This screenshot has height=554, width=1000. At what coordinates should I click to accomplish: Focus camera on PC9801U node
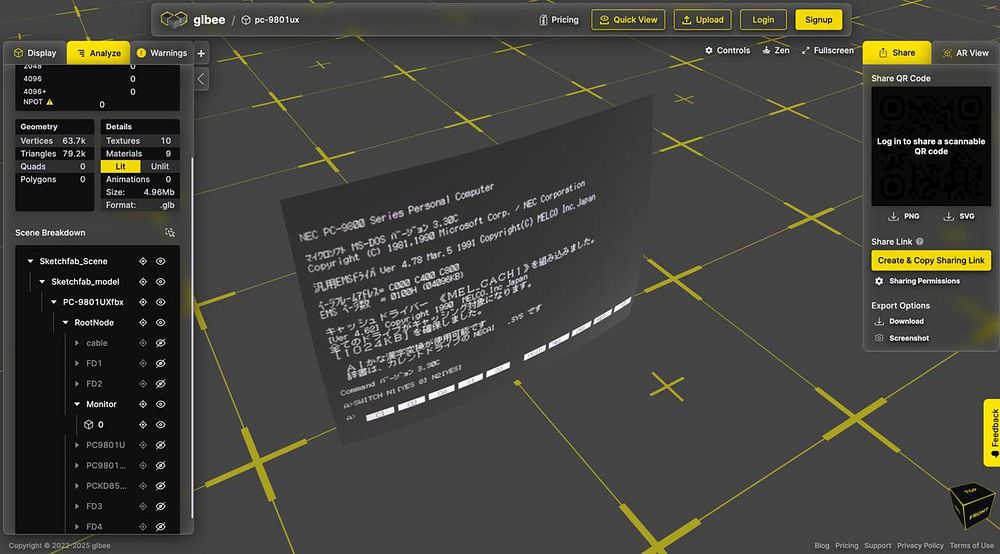pos(143,445)
